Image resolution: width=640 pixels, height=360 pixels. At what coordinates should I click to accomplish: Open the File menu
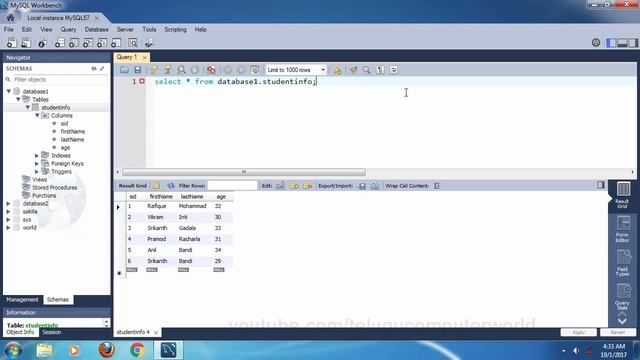click(x=9, y=29)
